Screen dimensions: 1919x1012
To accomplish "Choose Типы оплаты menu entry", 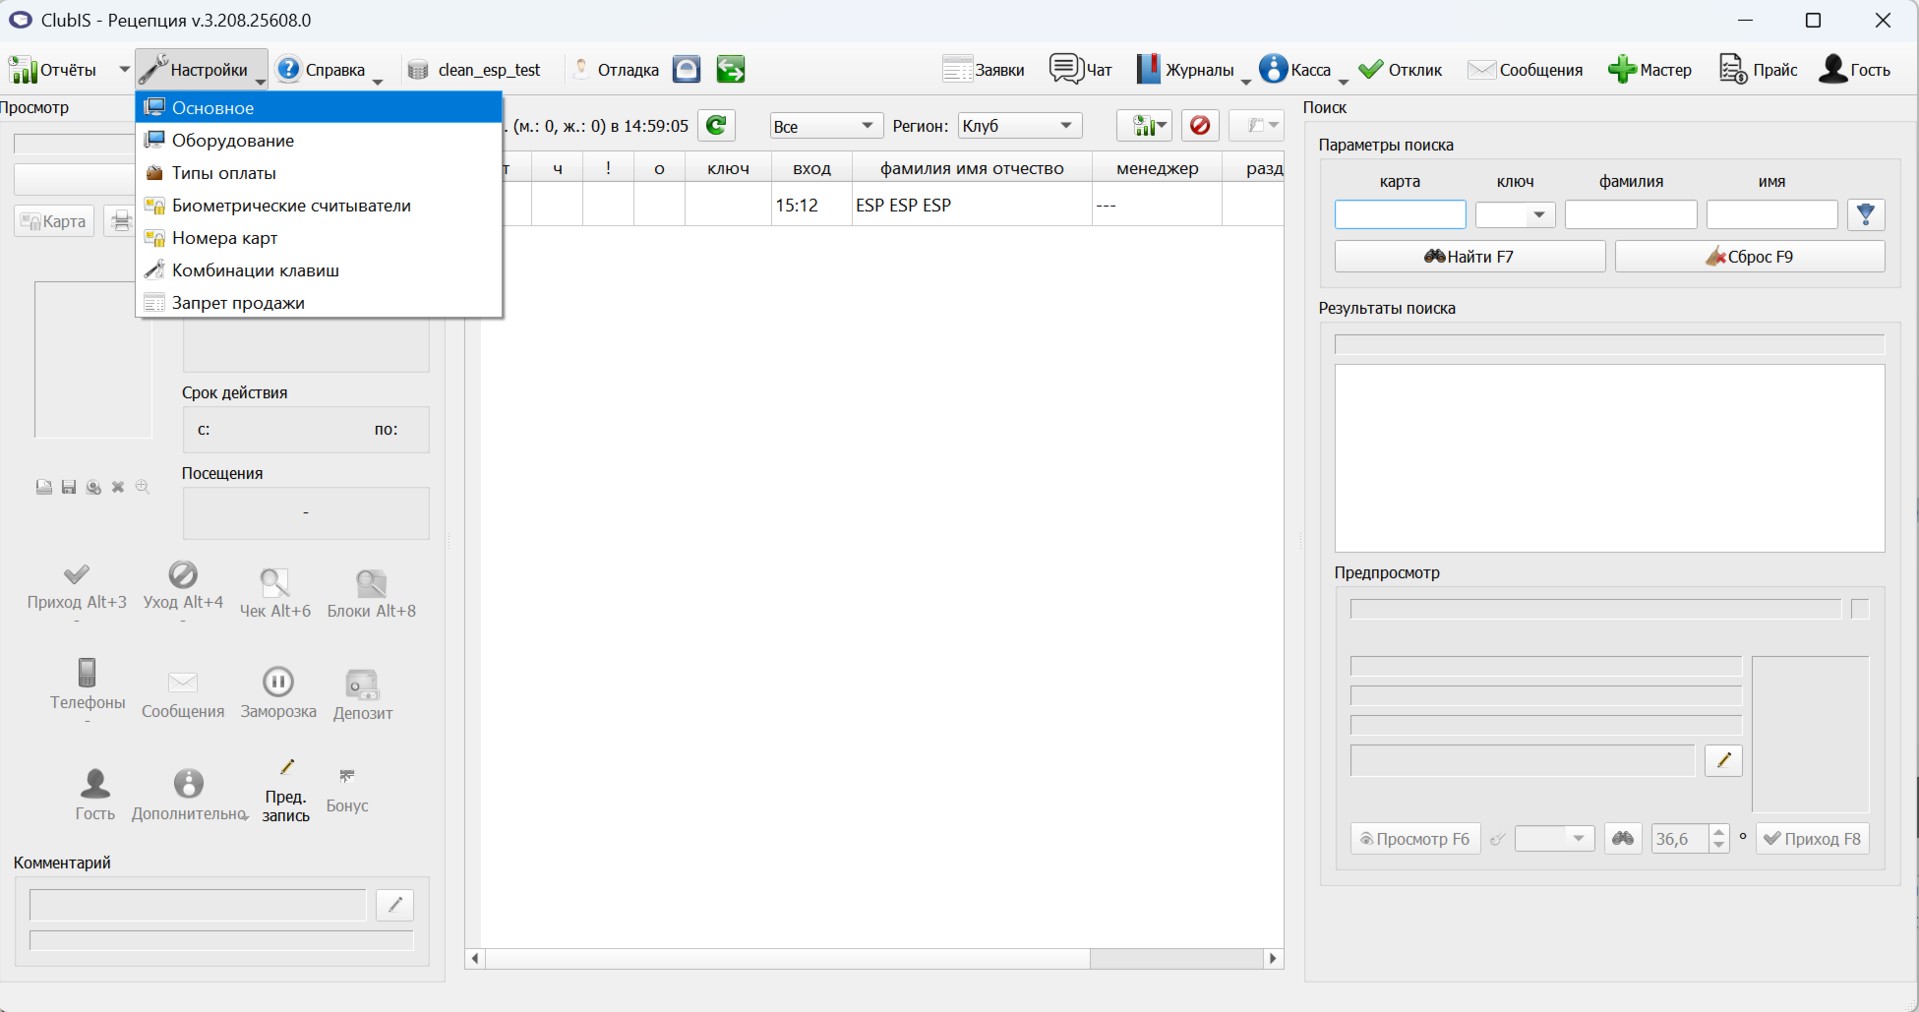I will tap(319, 173).
